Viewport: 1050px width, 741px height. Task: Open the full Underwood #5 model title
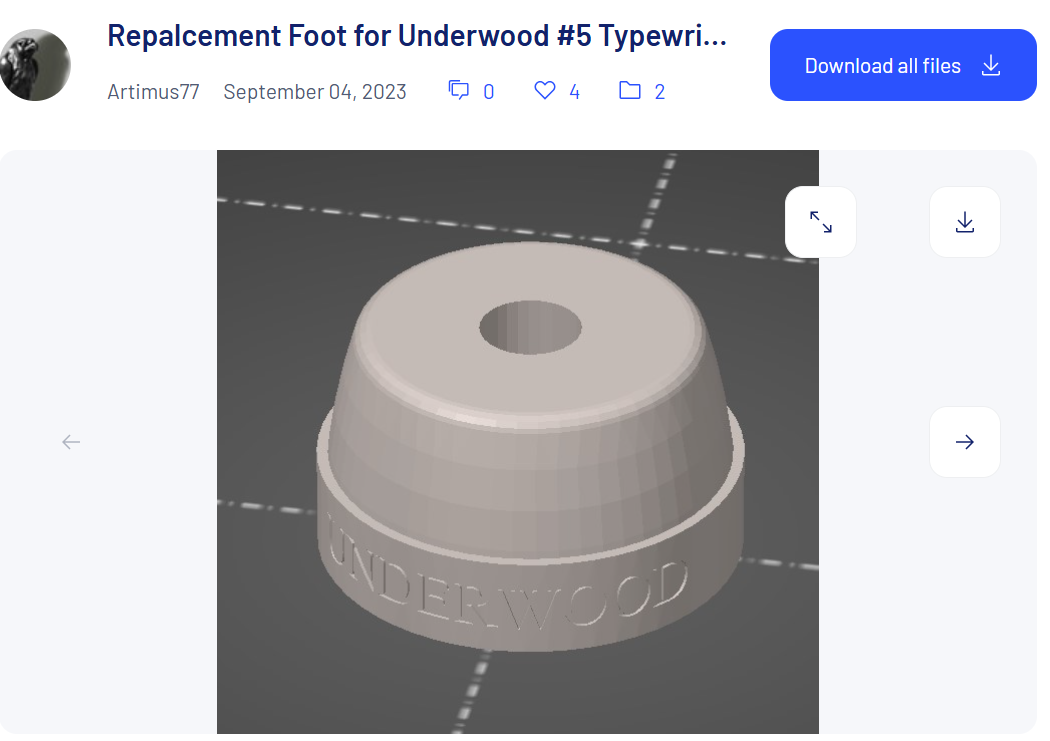click(417, 35)
